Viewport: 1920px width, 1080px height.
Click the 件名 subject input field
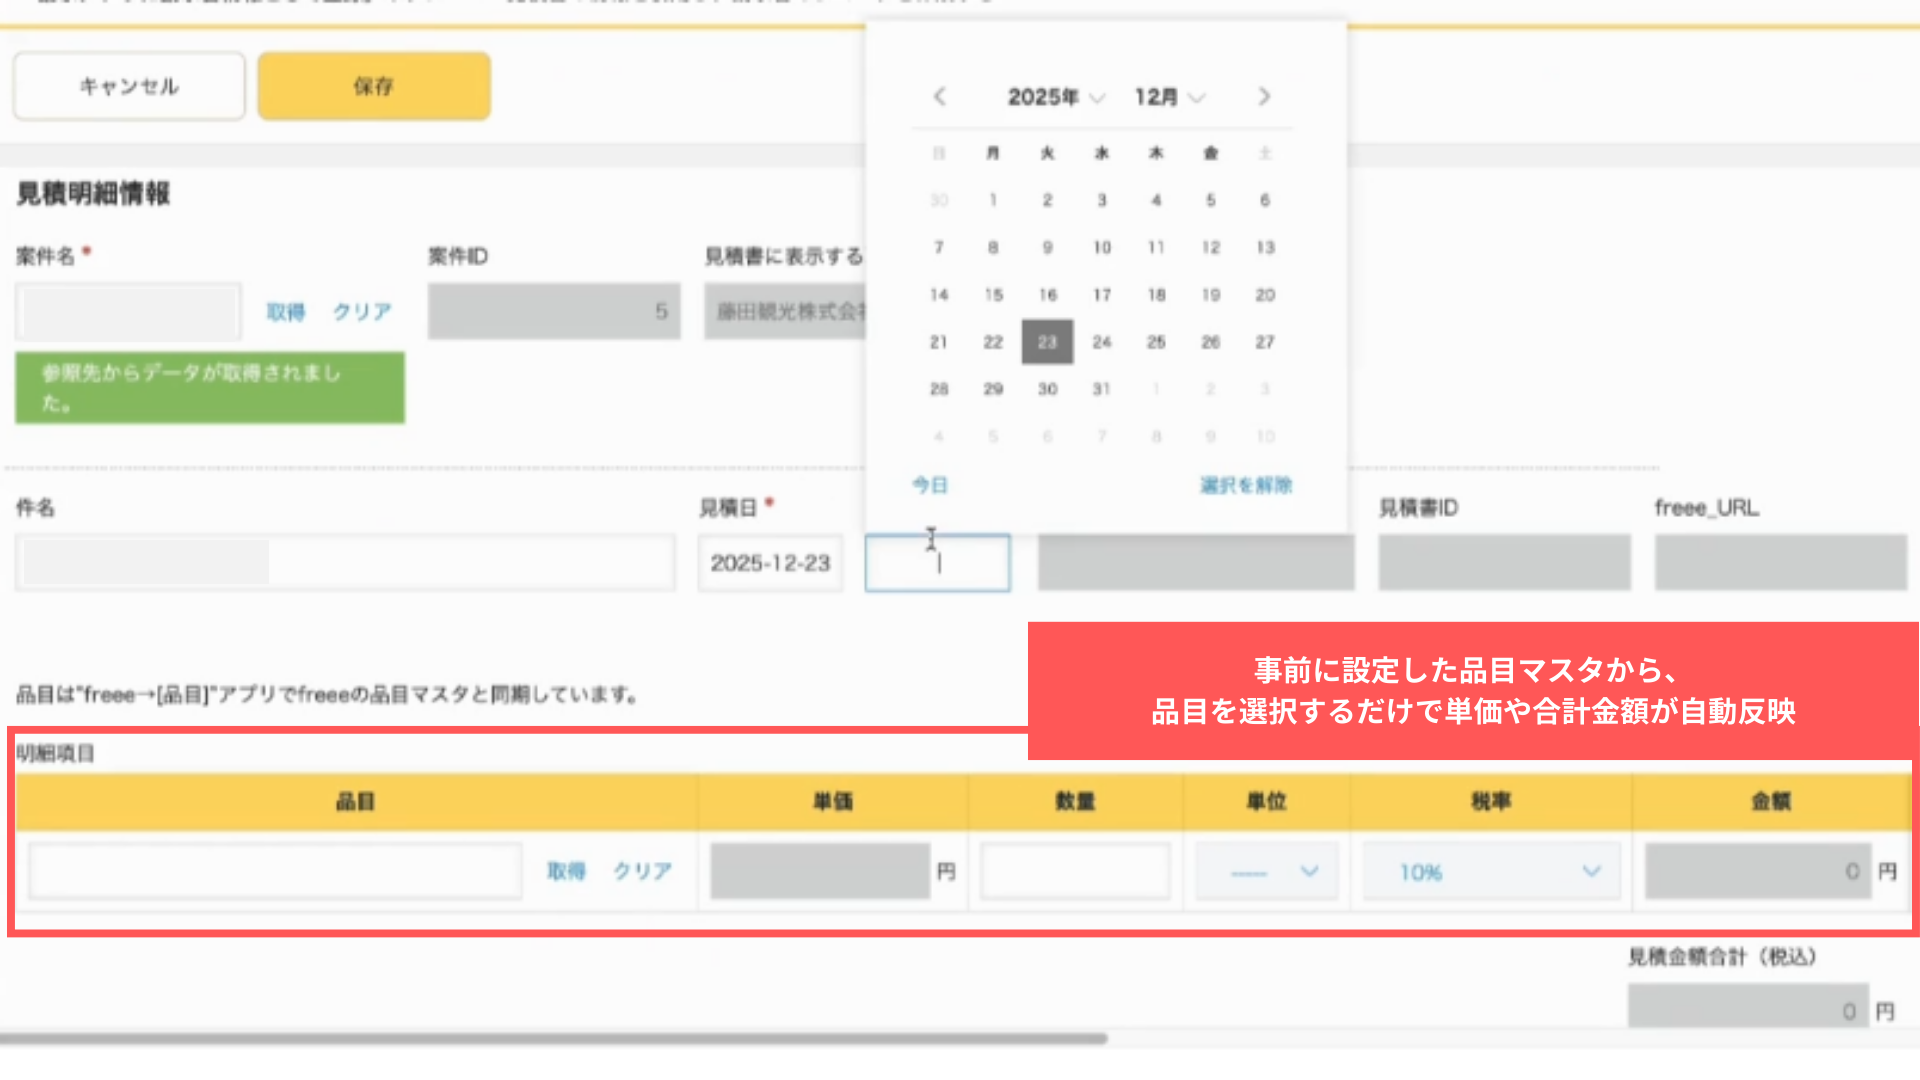[x=344, y=562]
